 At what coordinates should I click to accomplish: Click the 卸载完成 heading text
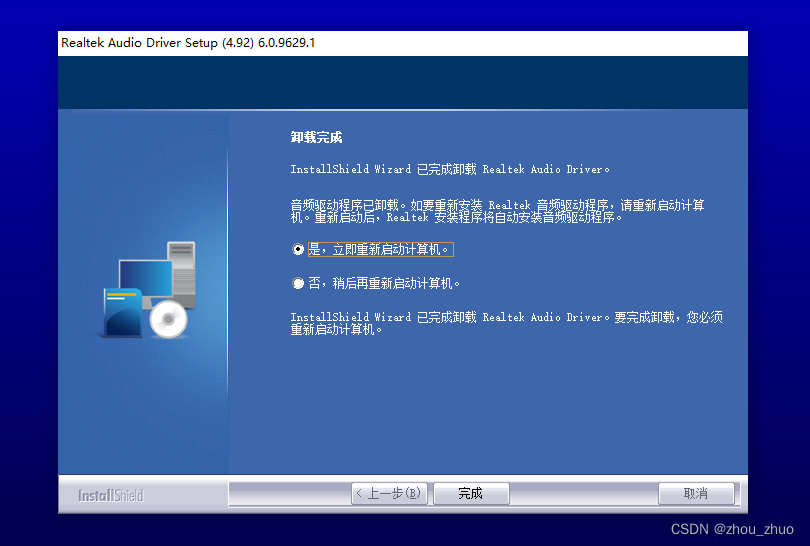click(x=316, y=137)
